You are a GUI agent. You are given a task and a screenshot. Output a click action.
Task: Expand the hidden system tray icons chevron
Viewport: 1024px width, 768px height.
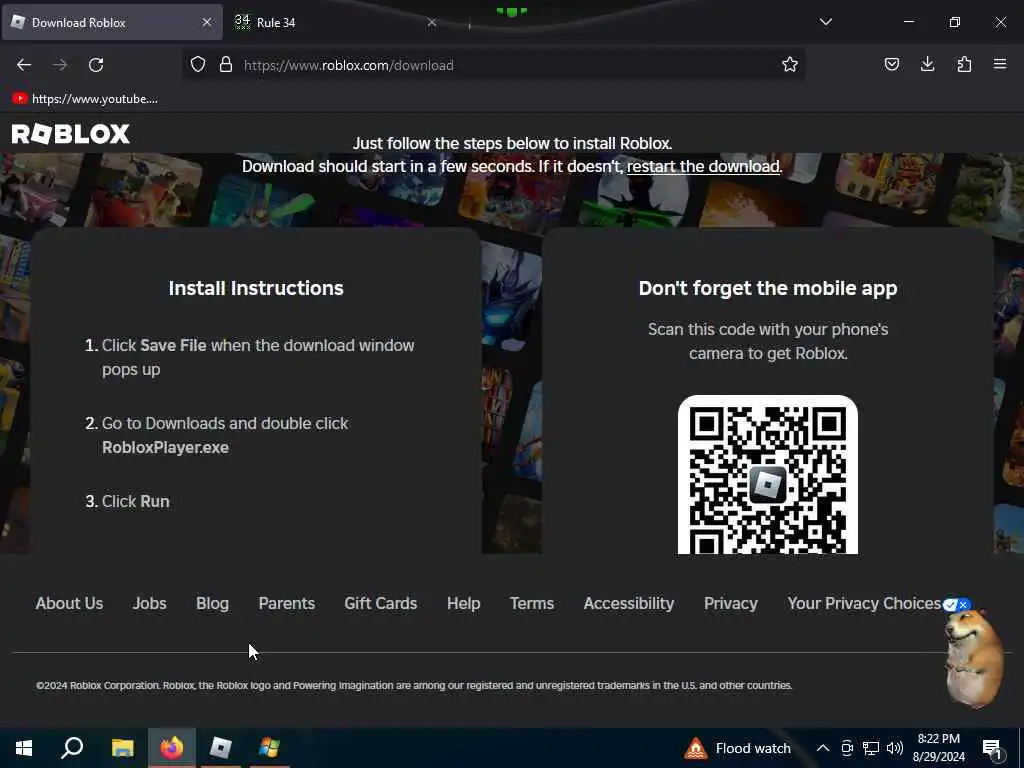[x=823, y=748]
